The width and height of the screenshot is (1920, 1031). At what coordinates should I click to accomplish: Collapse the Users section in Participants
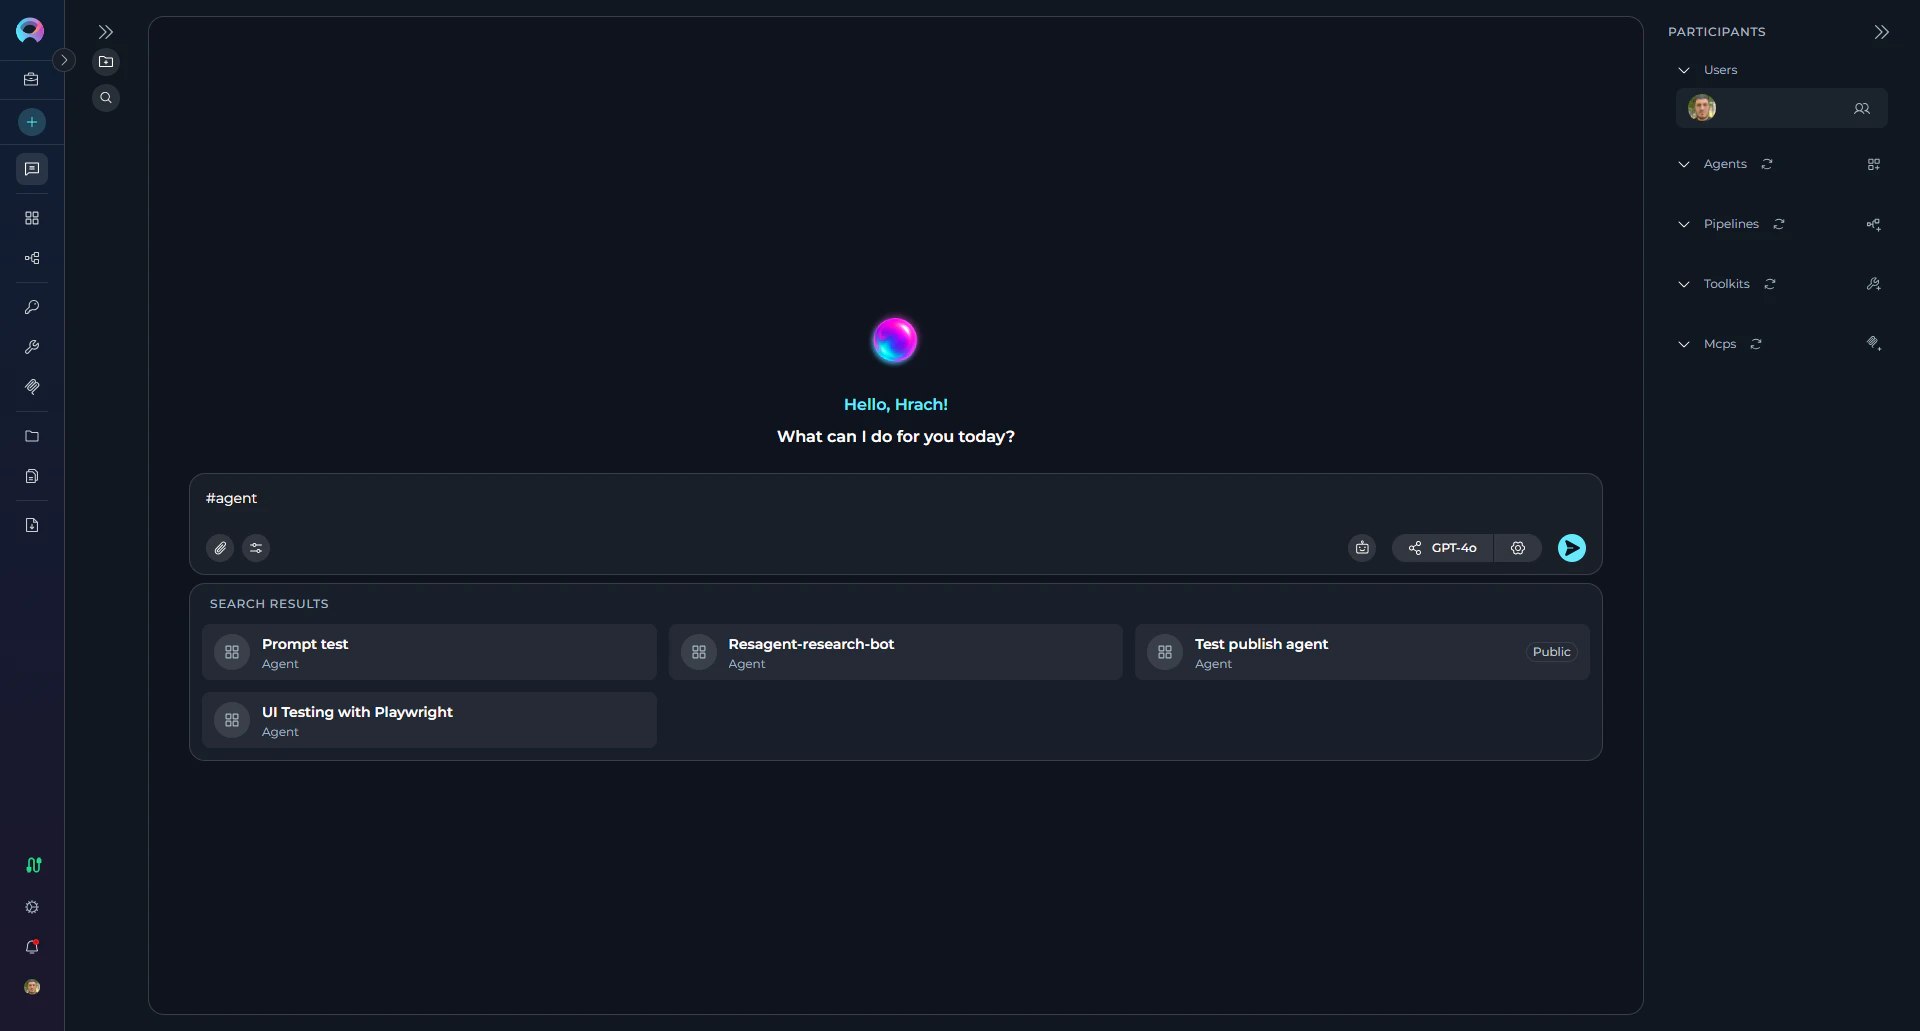(1683, 69)
